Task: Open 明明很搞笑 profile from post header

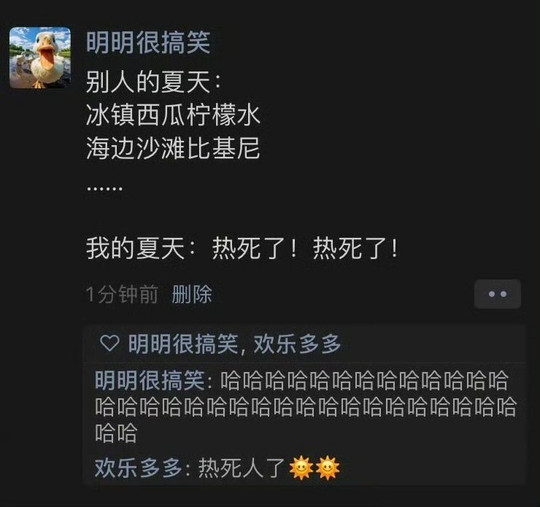Action: click(148, 43)
